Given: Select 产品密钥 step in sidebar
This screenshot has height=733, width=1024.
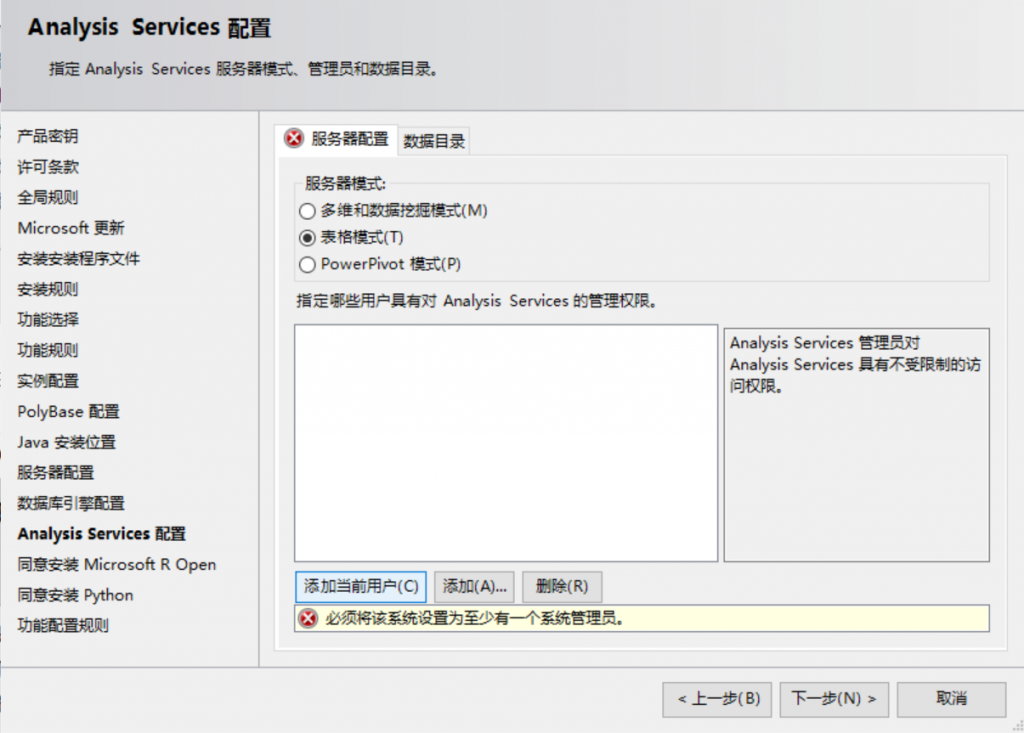Looking at the screenshot, I should point(48,136).
